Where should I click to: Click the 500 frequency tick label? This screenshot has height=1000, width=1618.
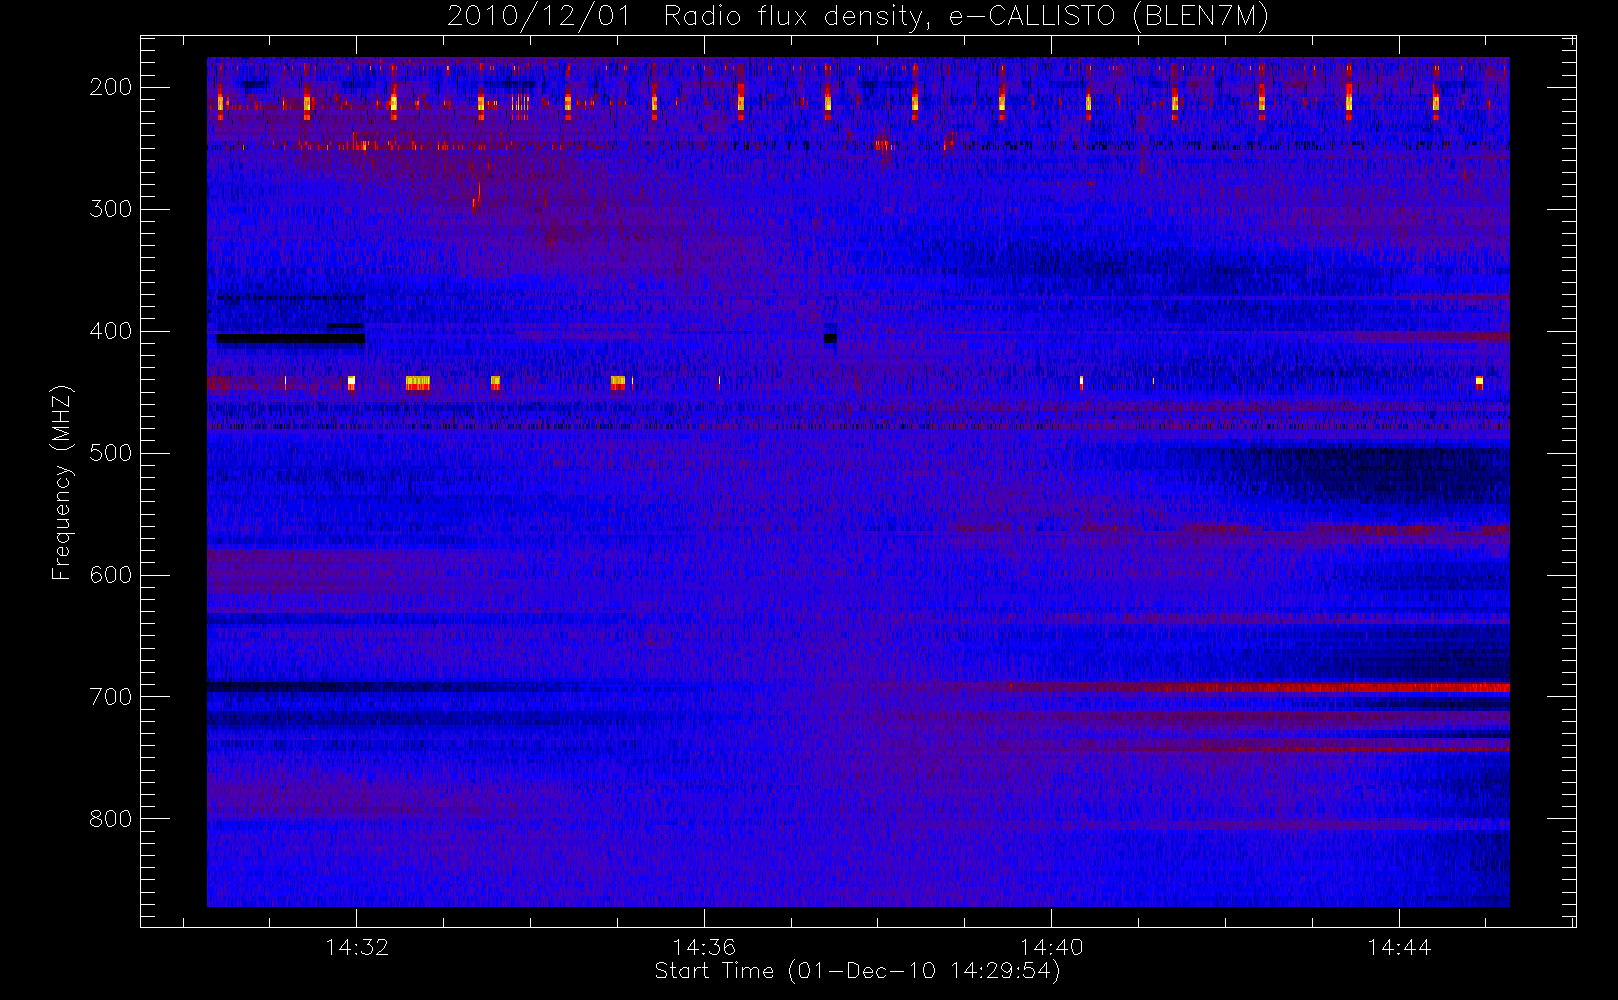click(111, 453)
